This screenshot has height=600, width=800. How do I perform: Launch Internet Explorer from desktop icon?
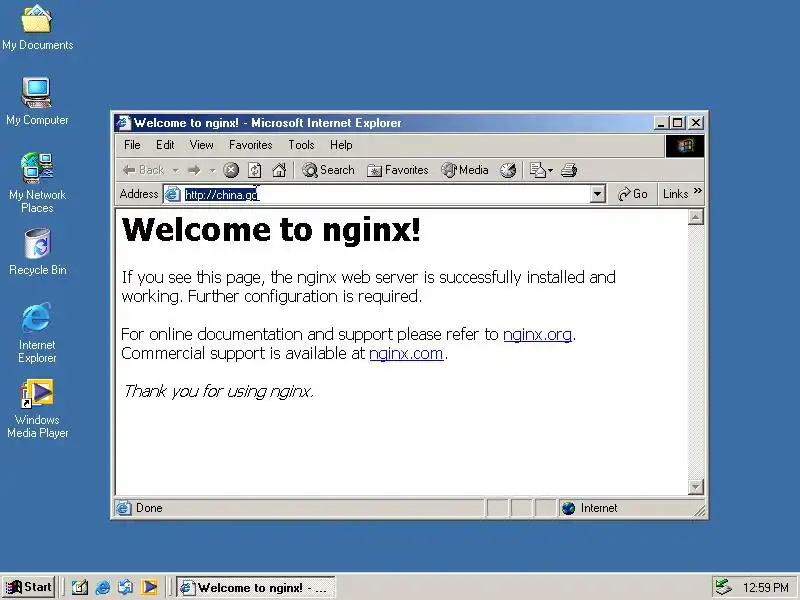[x=37, y=333]
